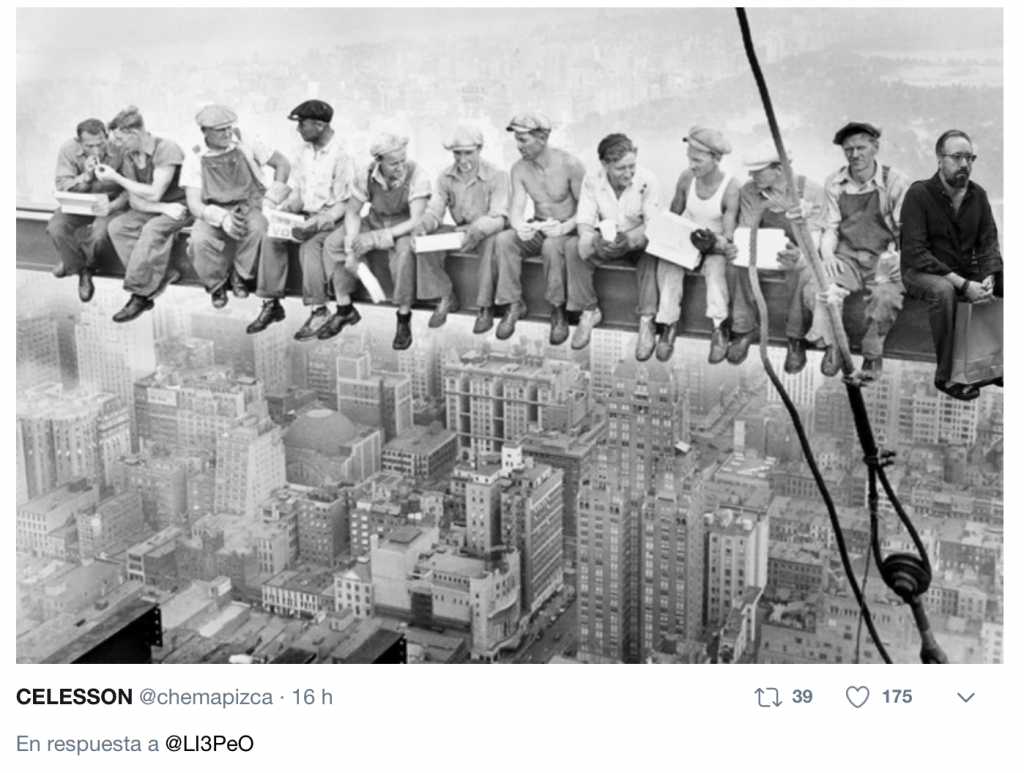The image size is (1024, 773).
Task: Open the @LI3PeO mention link
Action: [x=209, y=744]
